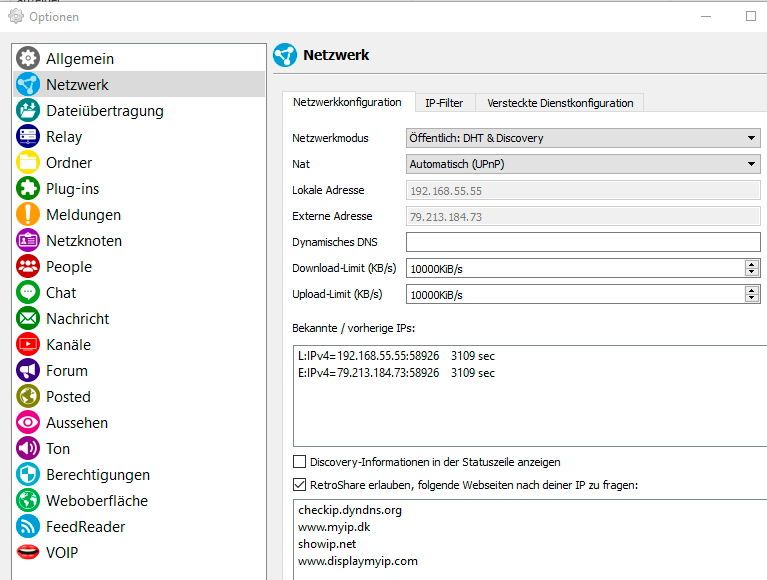Image resolution: width=767 pixels, height=580 pixels.
Task: Click the Dynamisches DNS input field
Action: 583,242
